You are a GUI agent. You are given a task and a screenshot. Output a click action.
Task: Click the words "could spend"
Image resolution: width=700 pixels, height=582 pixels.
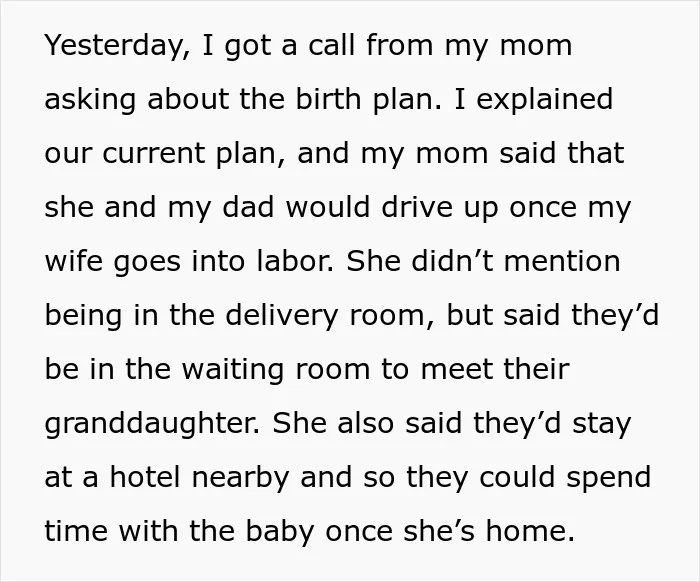click(x=565, y=478)
